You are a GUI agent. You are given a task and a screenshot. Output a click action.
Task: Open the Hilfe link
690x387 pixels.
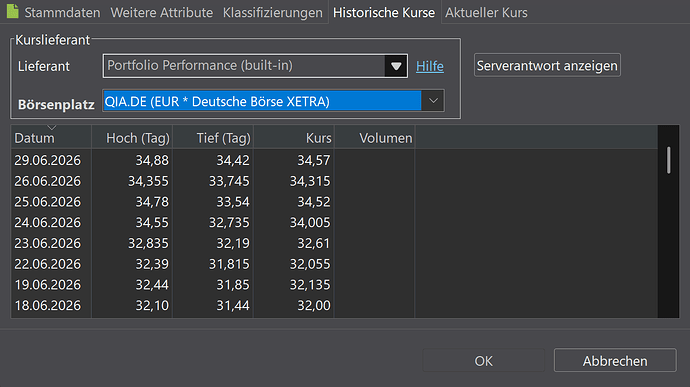[429, 66]
